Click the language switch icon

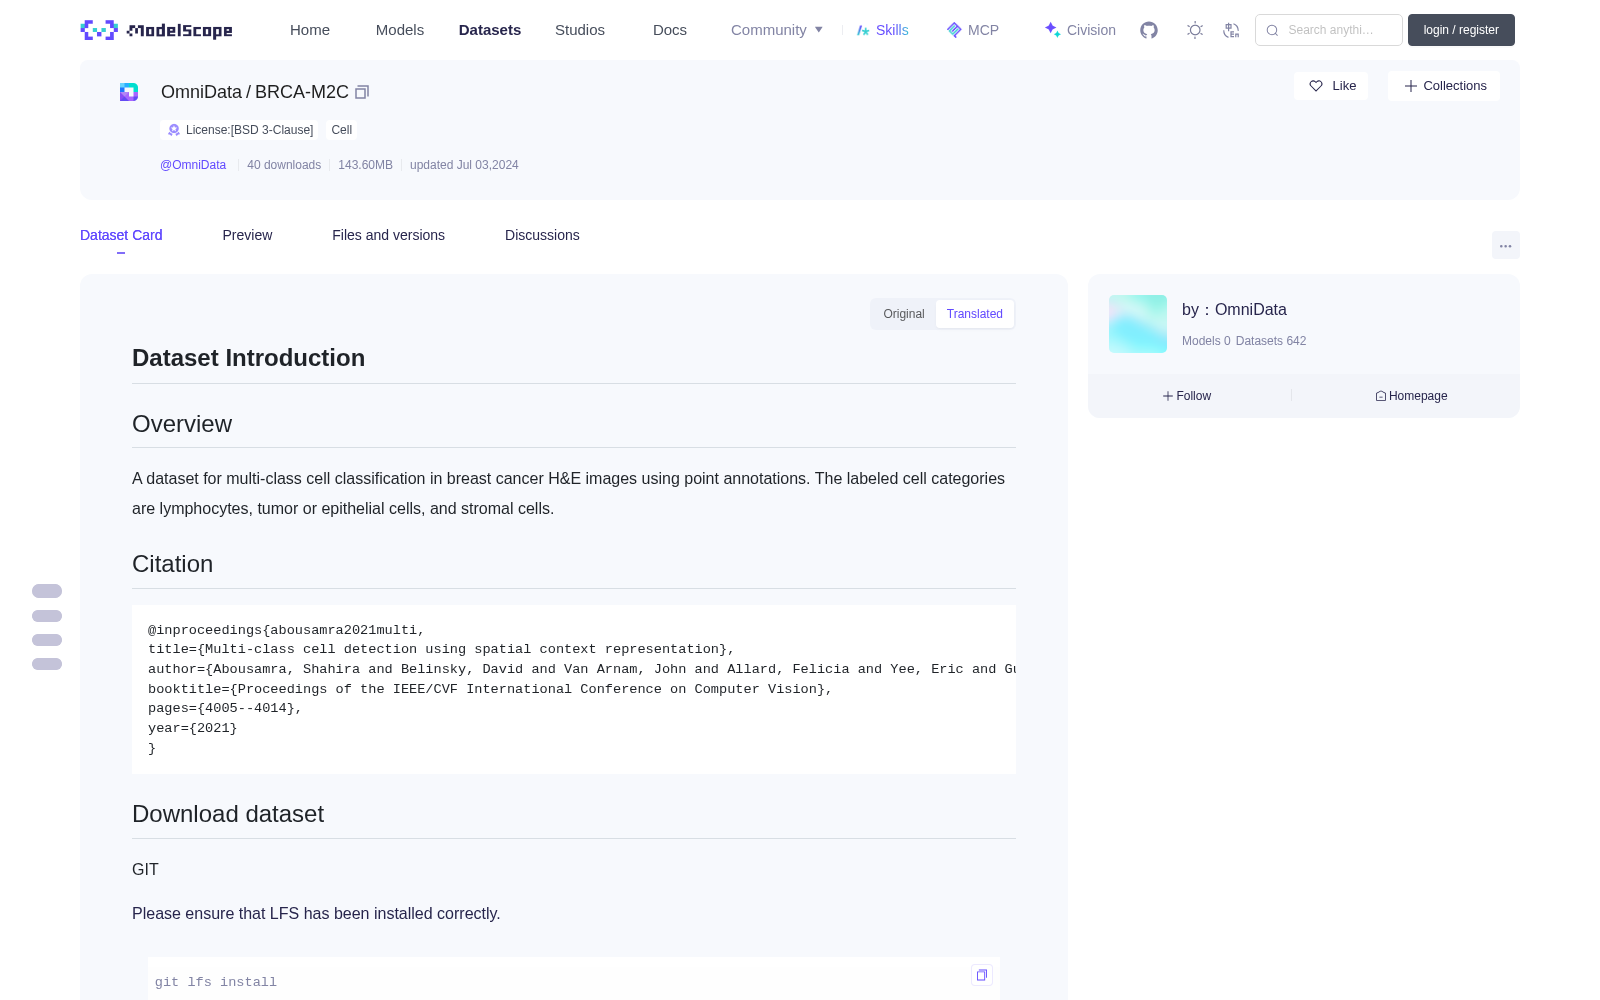pos(1232,30)
